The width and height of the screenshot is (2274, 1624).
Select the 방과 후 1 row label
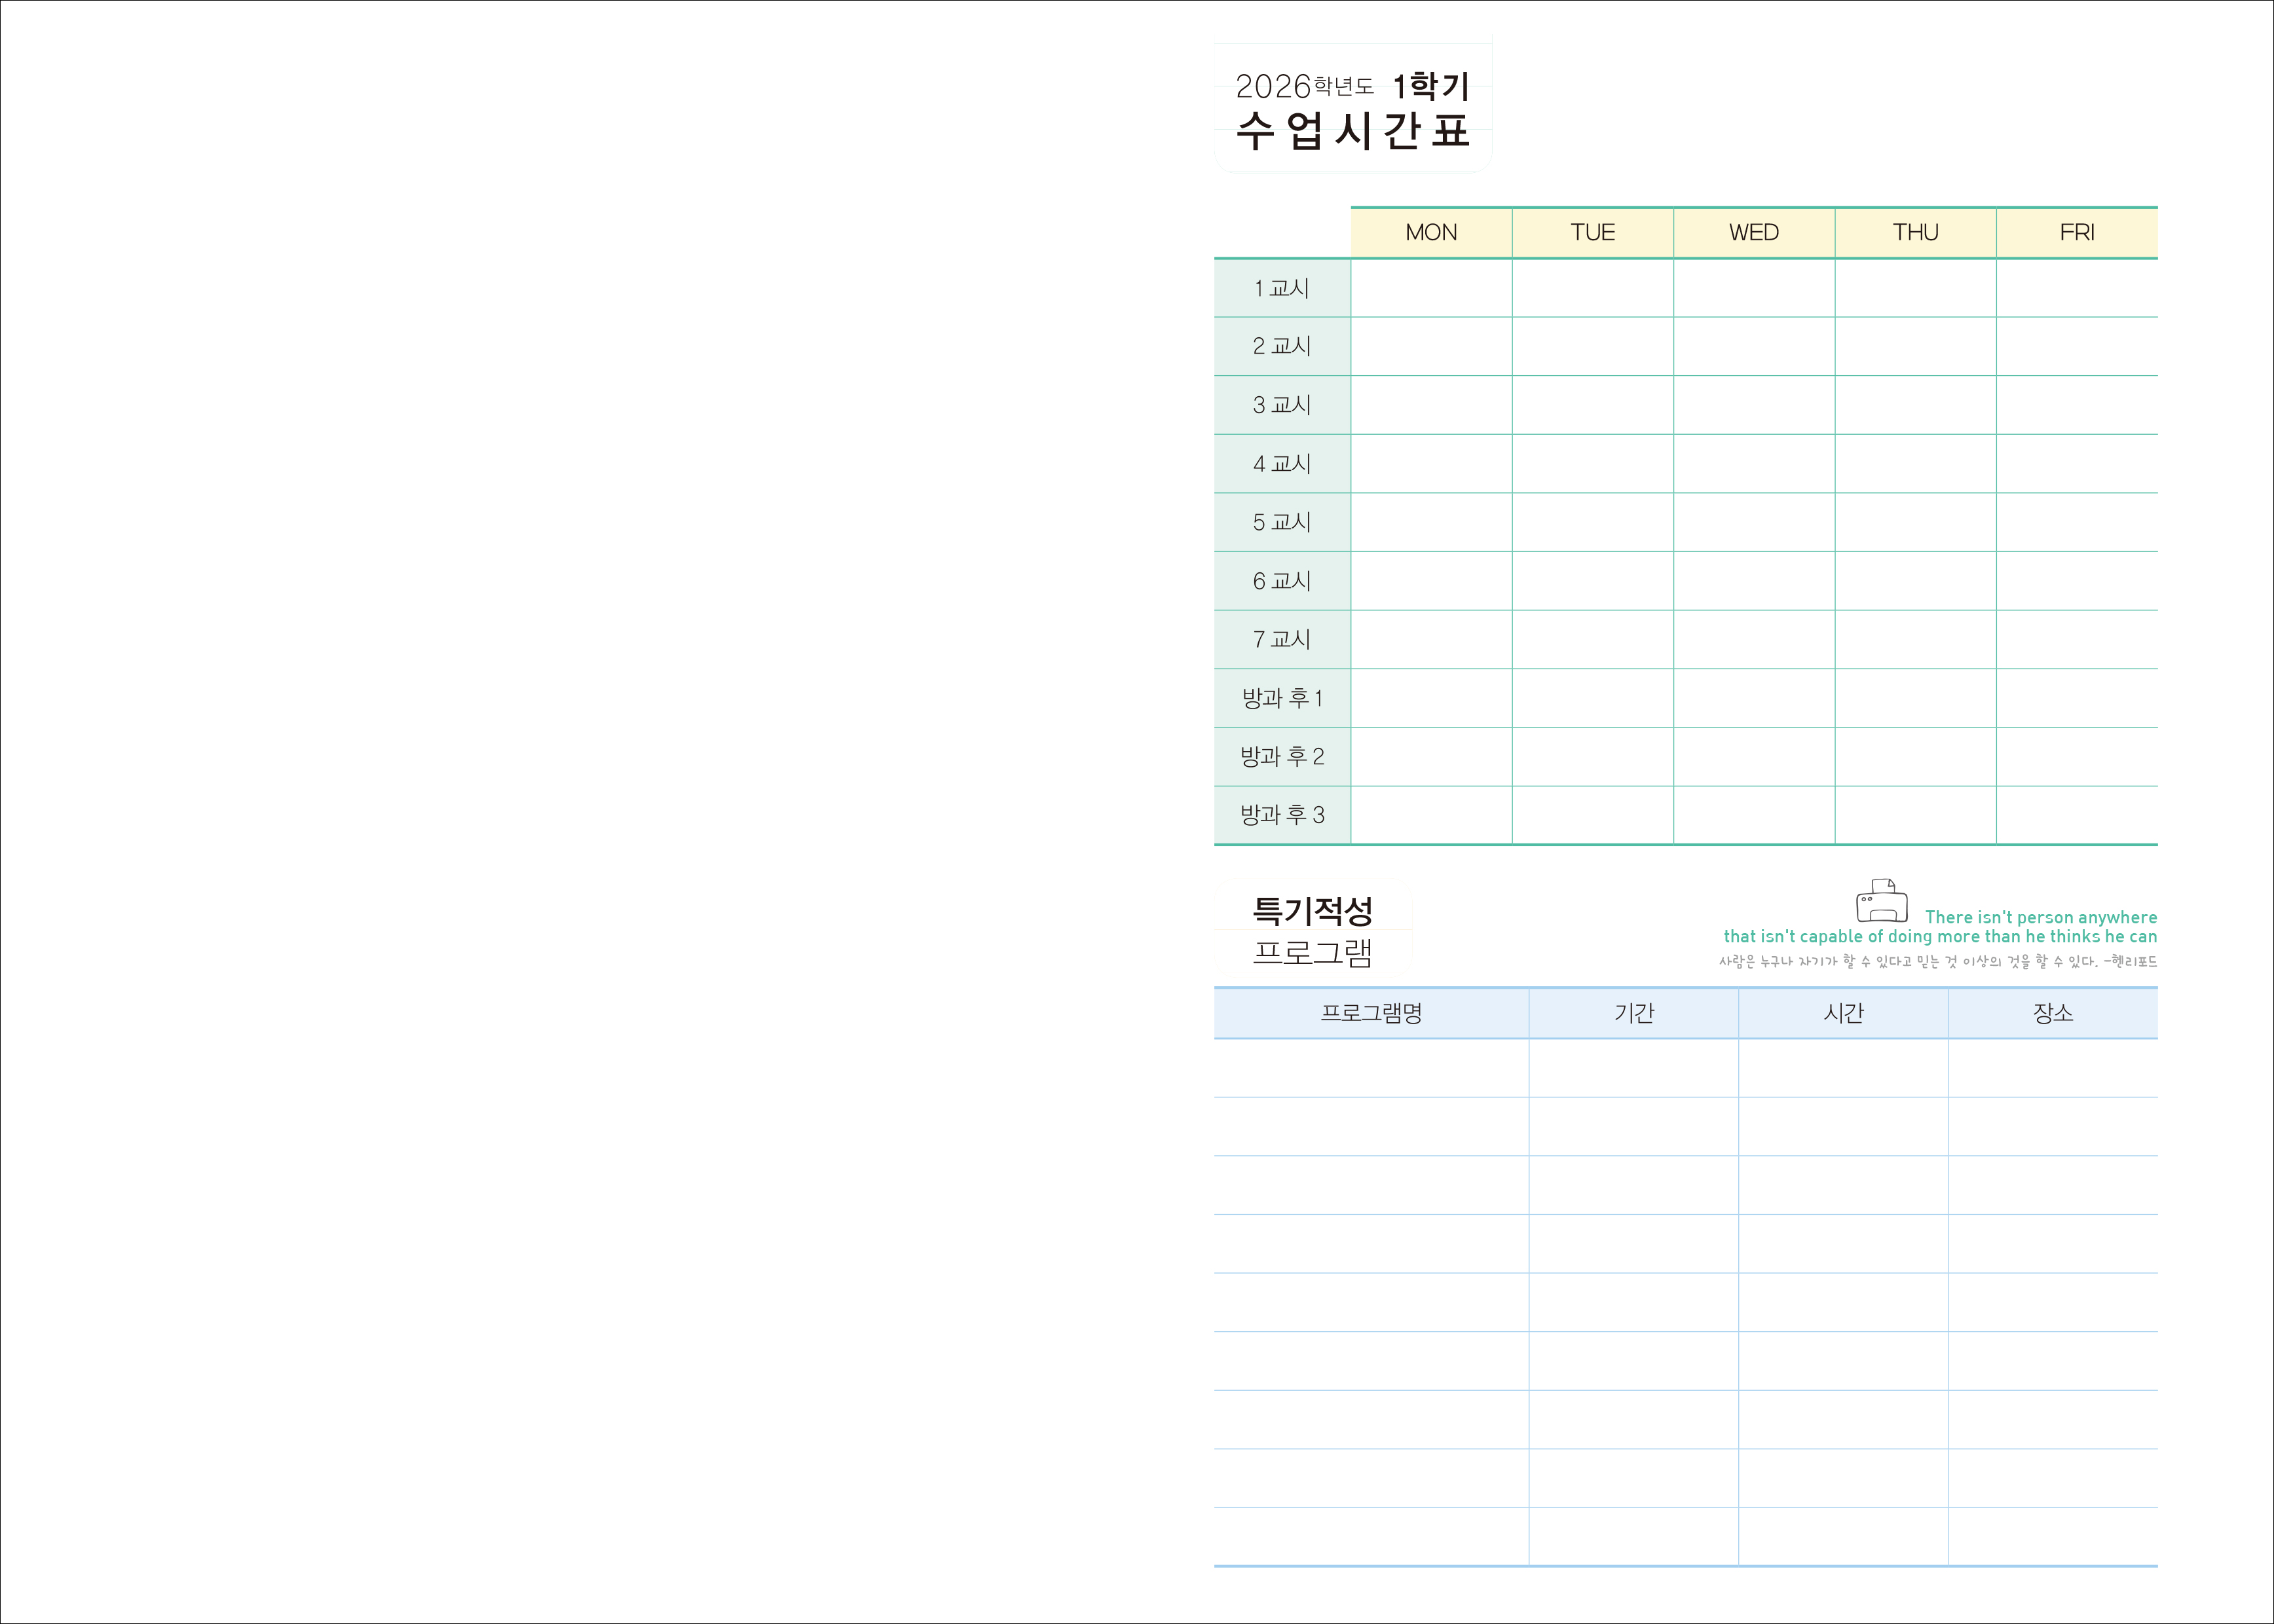(x=1281, y=698)
